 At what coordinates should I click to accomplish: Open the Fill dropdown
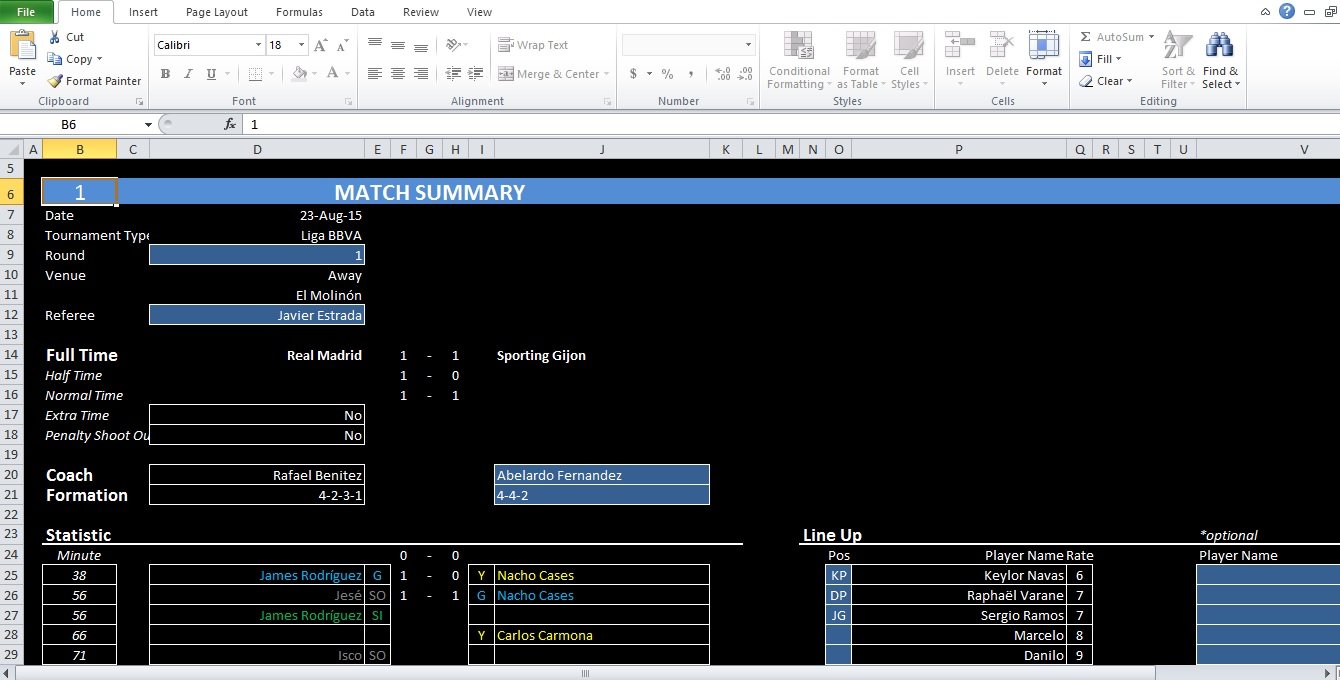[x=1101, y=59]
